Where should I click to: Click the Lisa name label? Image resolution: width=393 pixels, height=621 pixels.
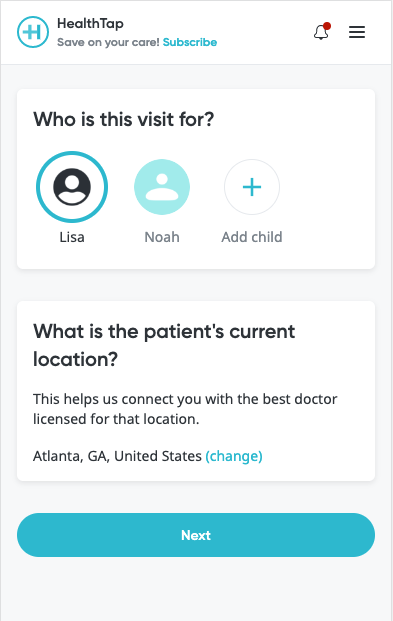pos(72,237)
